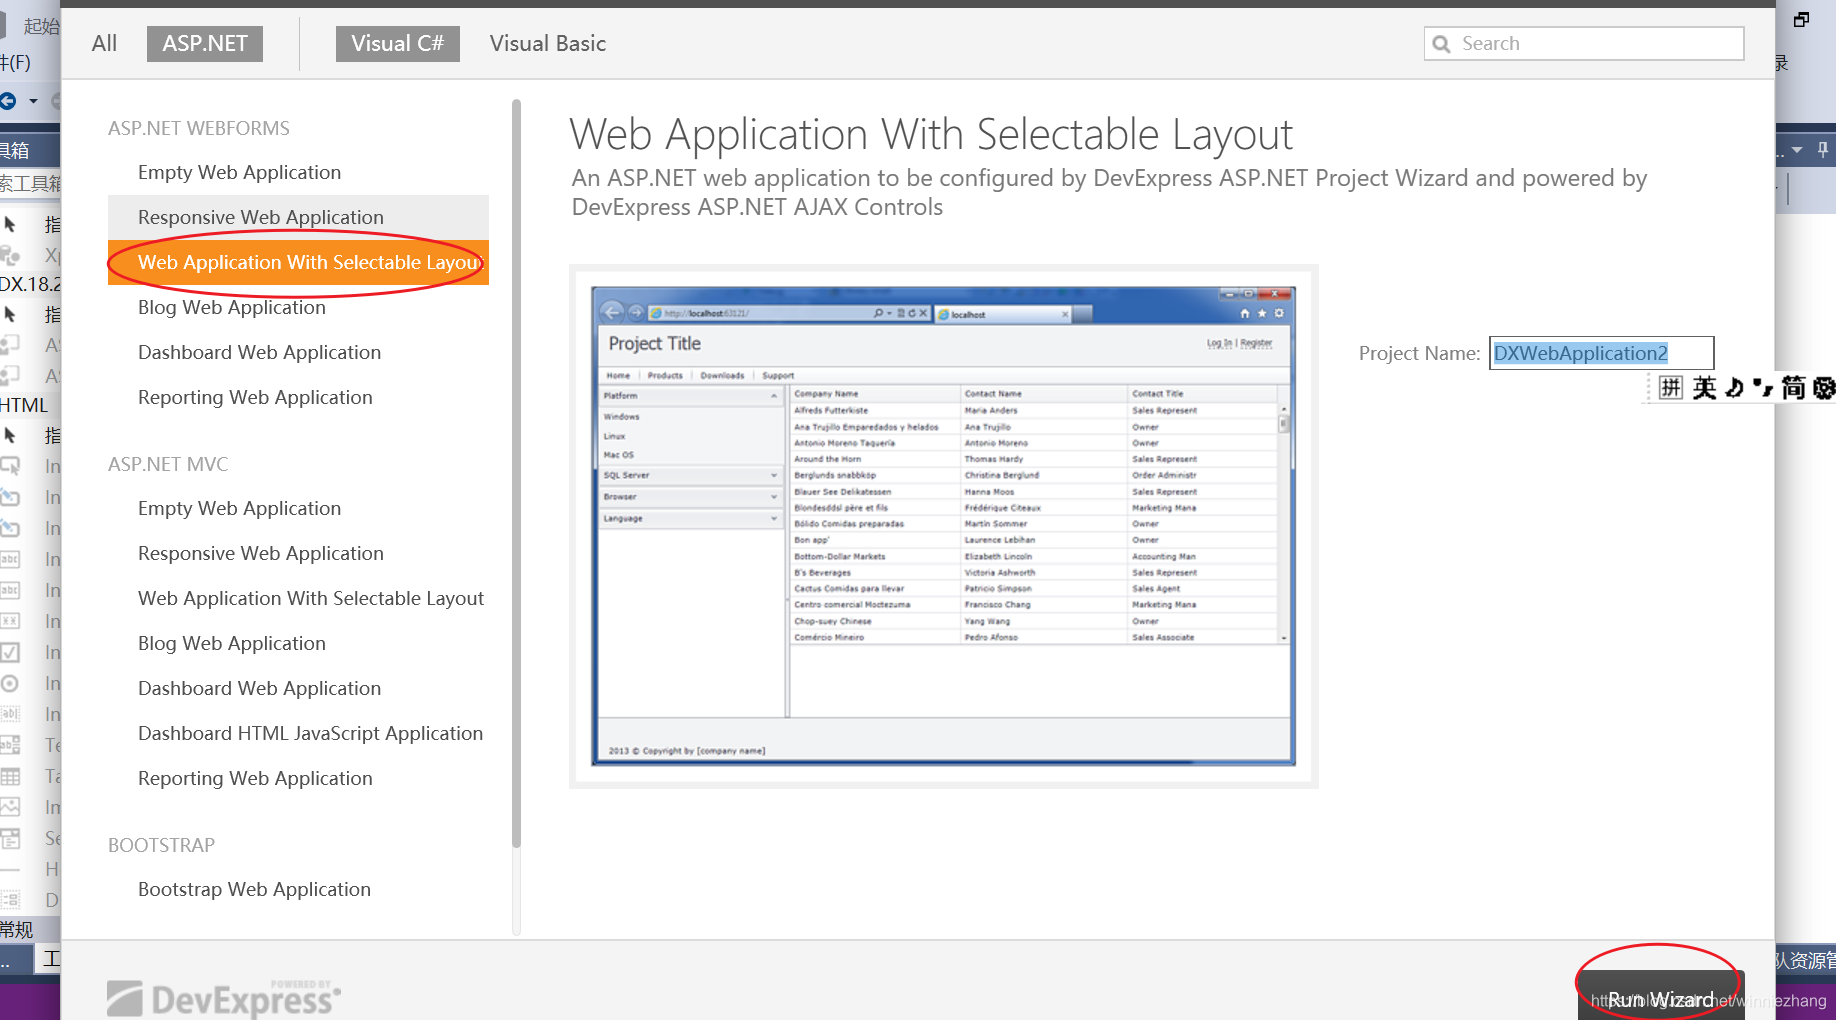Expand the HTML toolbox group
This screenshot has height=1020, width=1836.
tap(25, 405)
